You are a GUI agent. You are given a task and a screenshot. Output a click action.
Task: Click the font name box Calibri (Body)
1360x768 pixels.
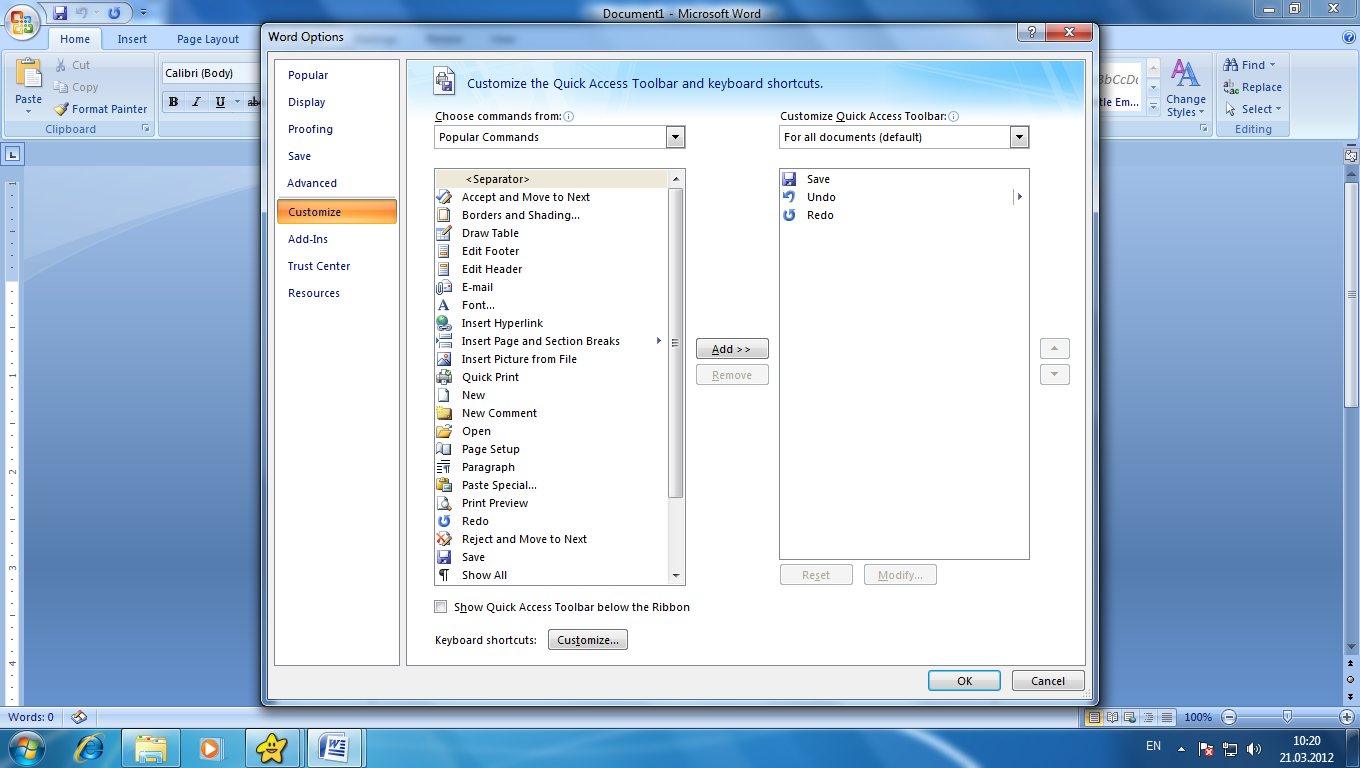(x=210, y=73)
